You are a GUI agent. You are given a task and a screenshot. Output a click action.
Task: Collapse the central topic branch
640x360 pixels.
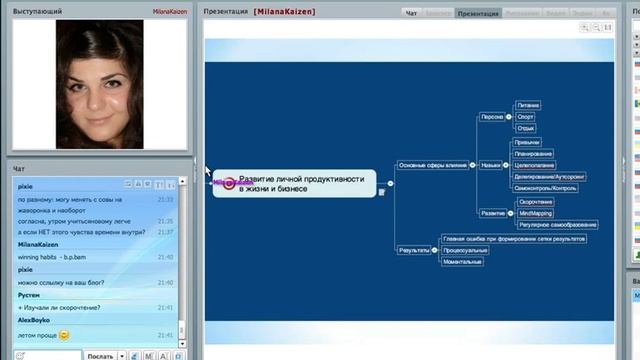tap(390, 184)
